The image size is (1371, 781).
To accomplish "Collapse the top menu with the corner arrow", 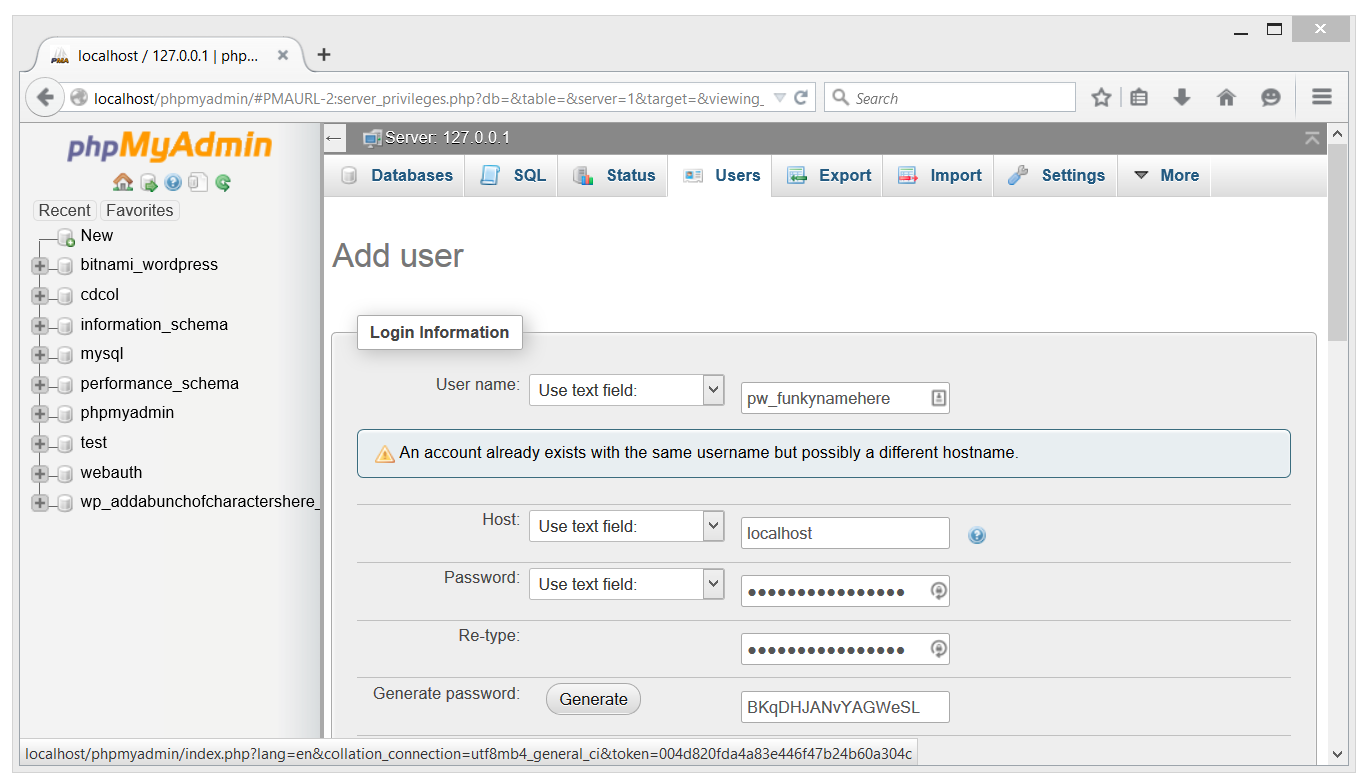I will tap(1312, 138).
